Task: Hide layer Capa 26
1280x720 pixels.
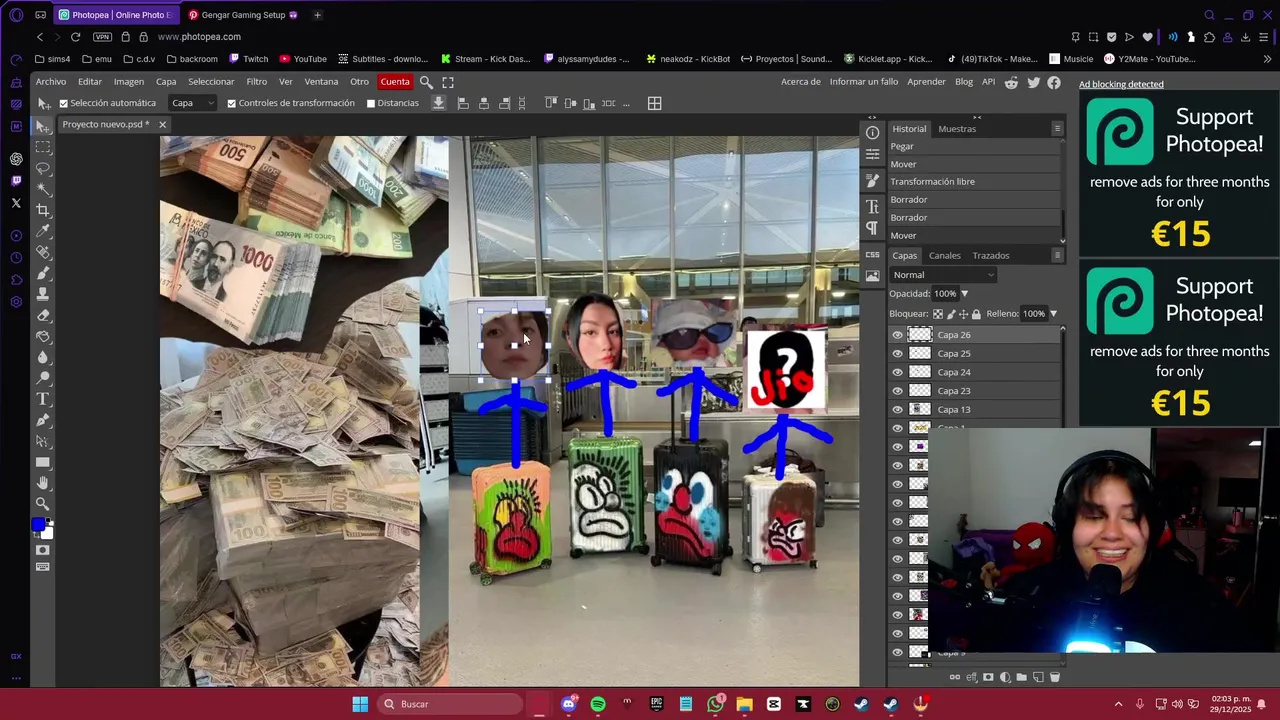Action: point(897,335)
